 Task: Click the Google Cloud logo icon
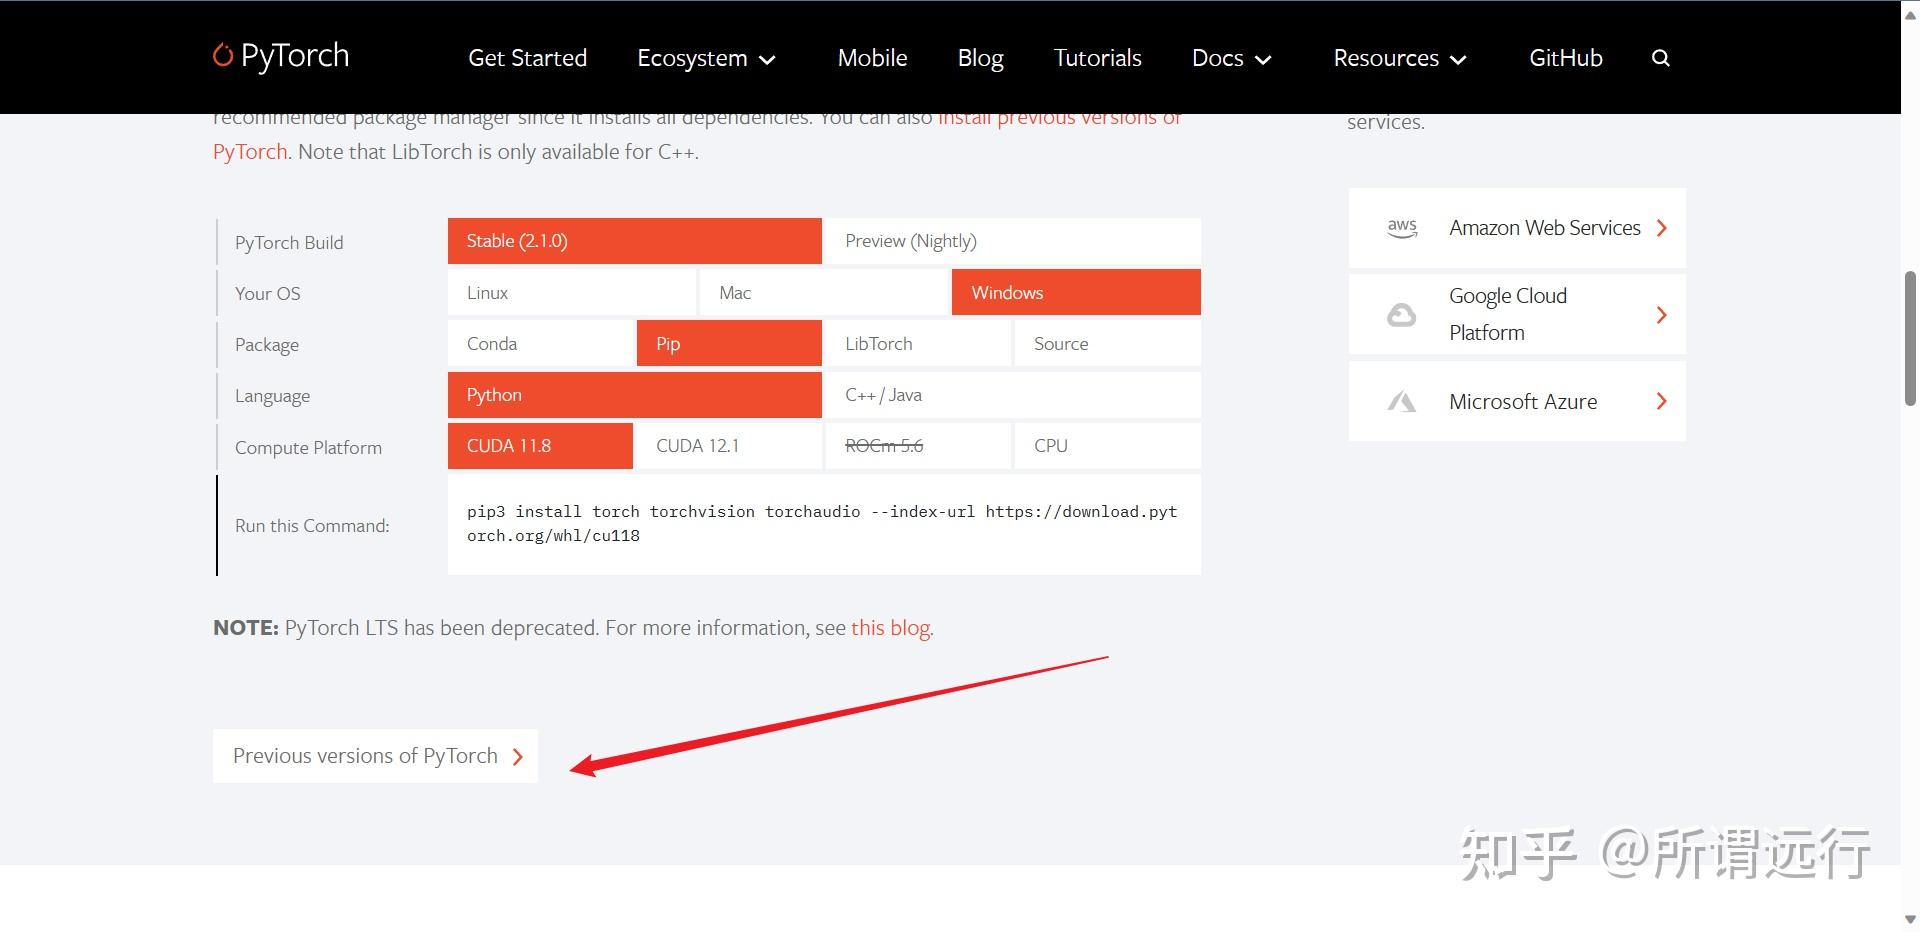(x=1402, y=315)
